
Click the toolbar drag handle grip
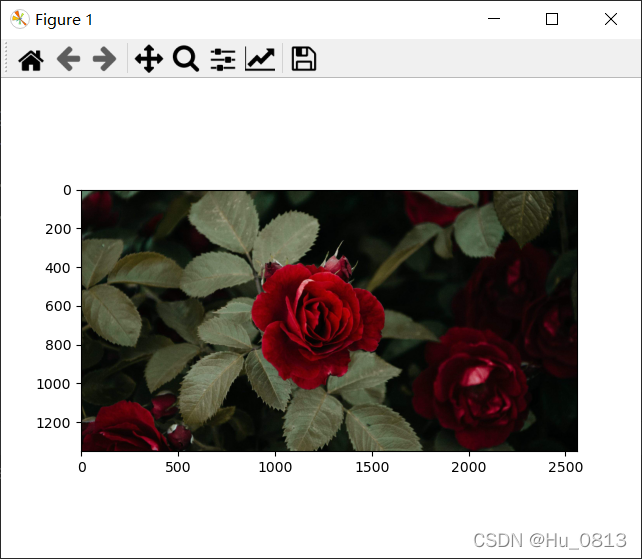pyautogui.click(x=6, y=59)
